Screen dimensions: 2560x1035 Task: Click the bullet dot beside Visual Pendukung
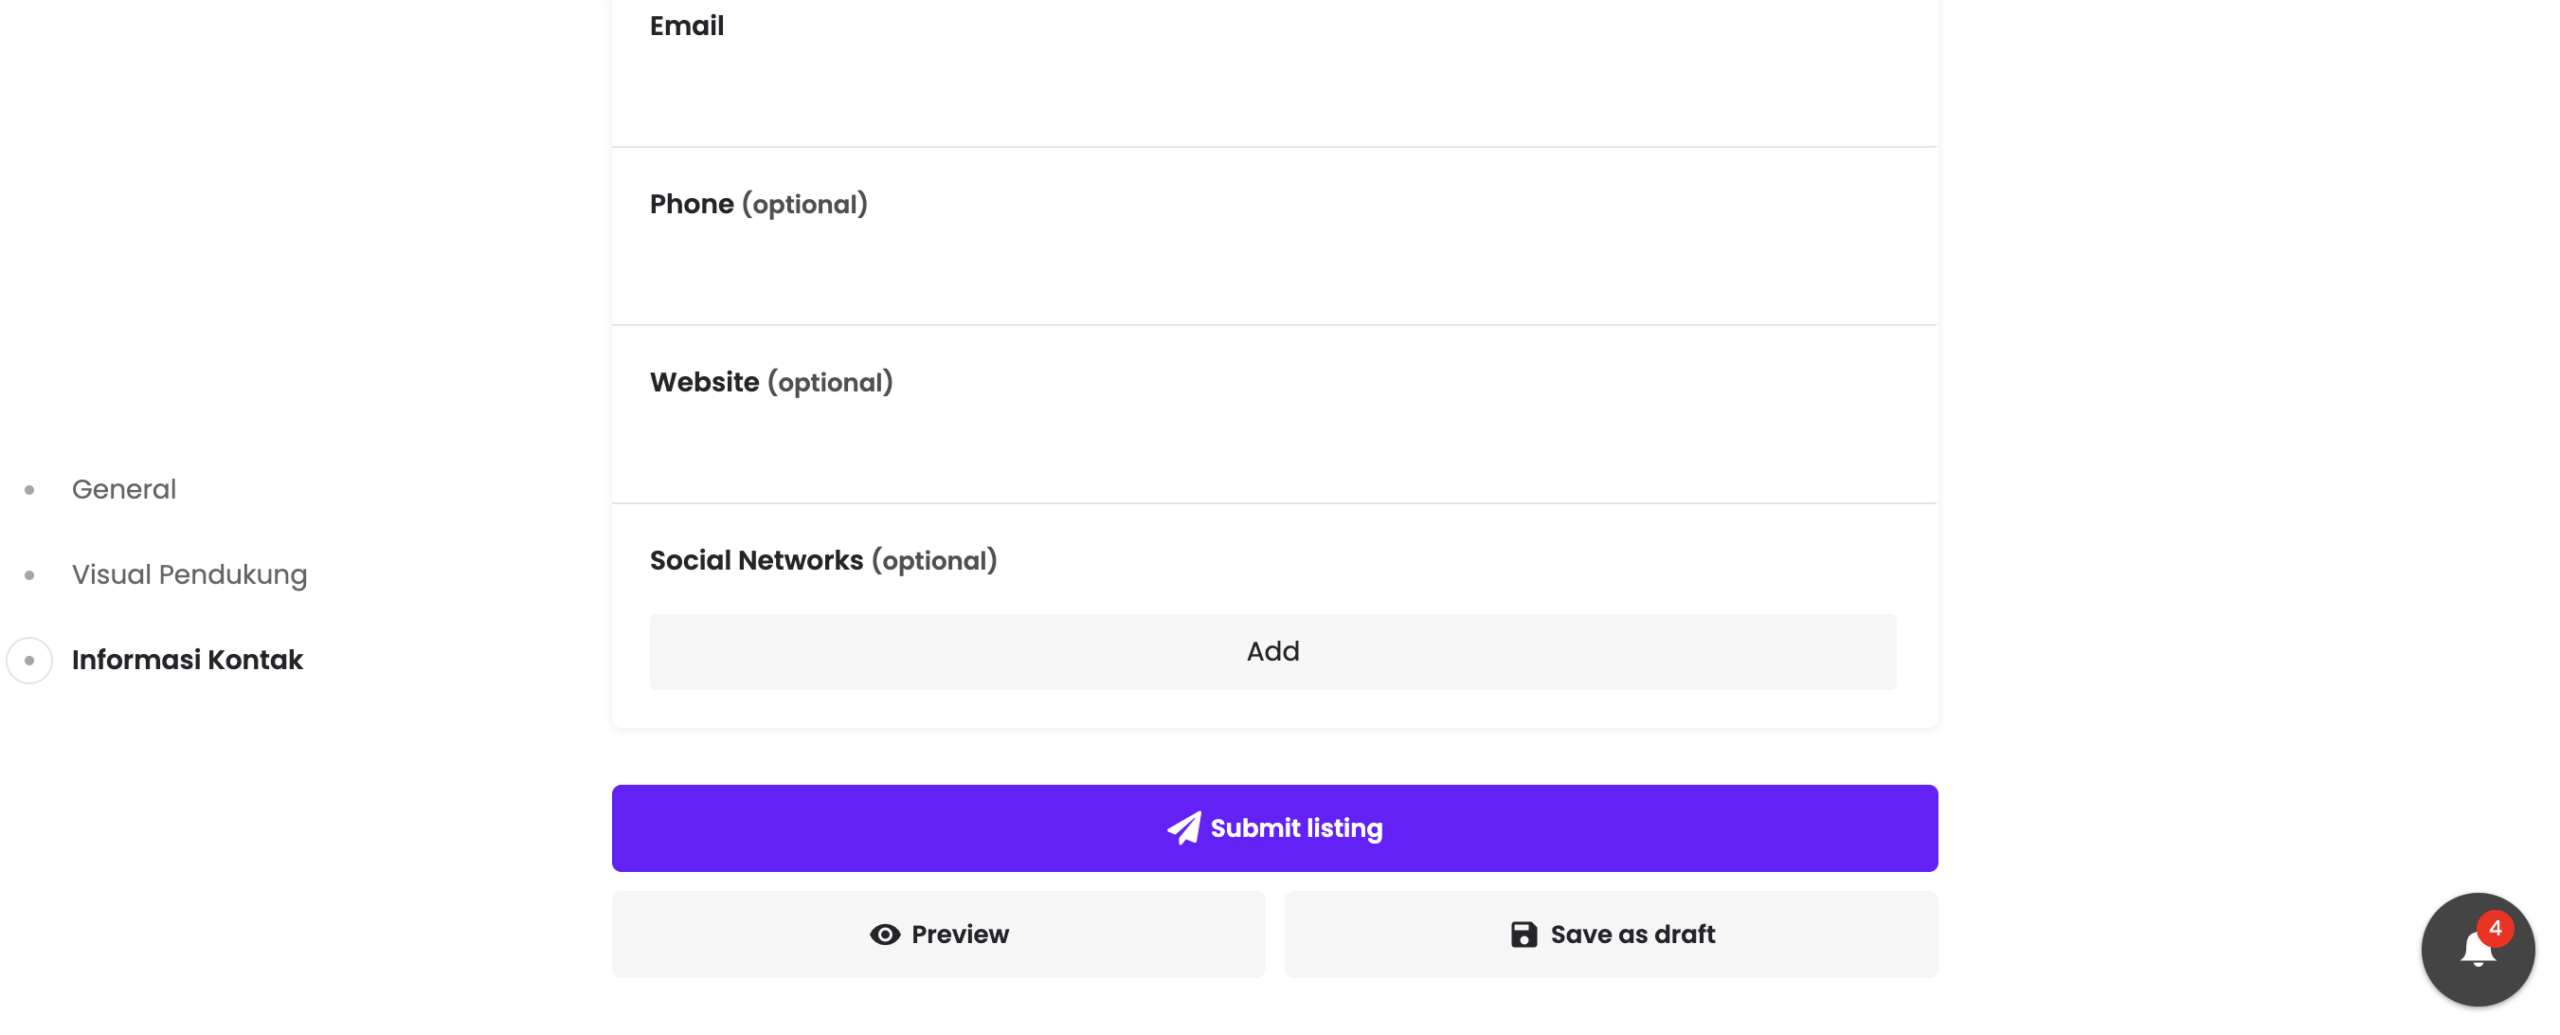(x=30, y=575)
